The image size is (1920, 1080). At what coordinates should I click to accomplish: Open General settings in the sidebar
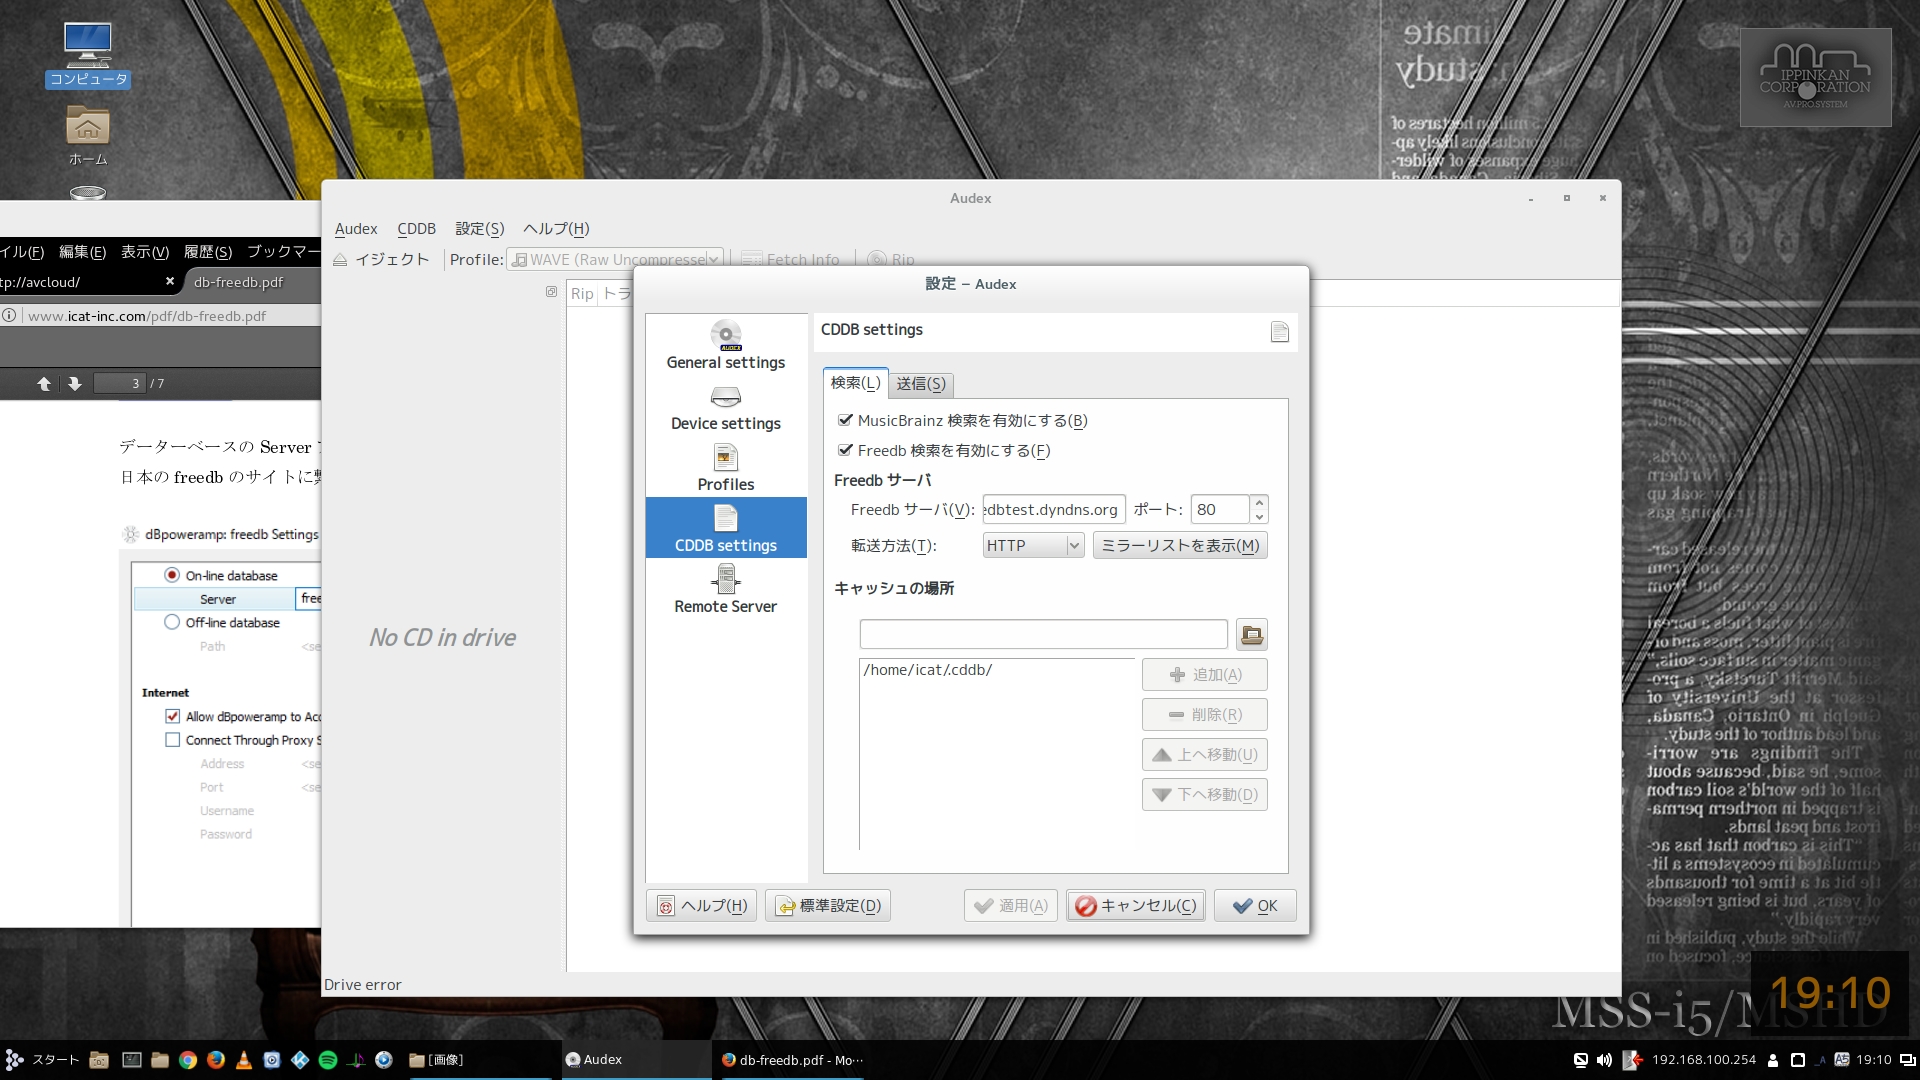tap(726, 345)
